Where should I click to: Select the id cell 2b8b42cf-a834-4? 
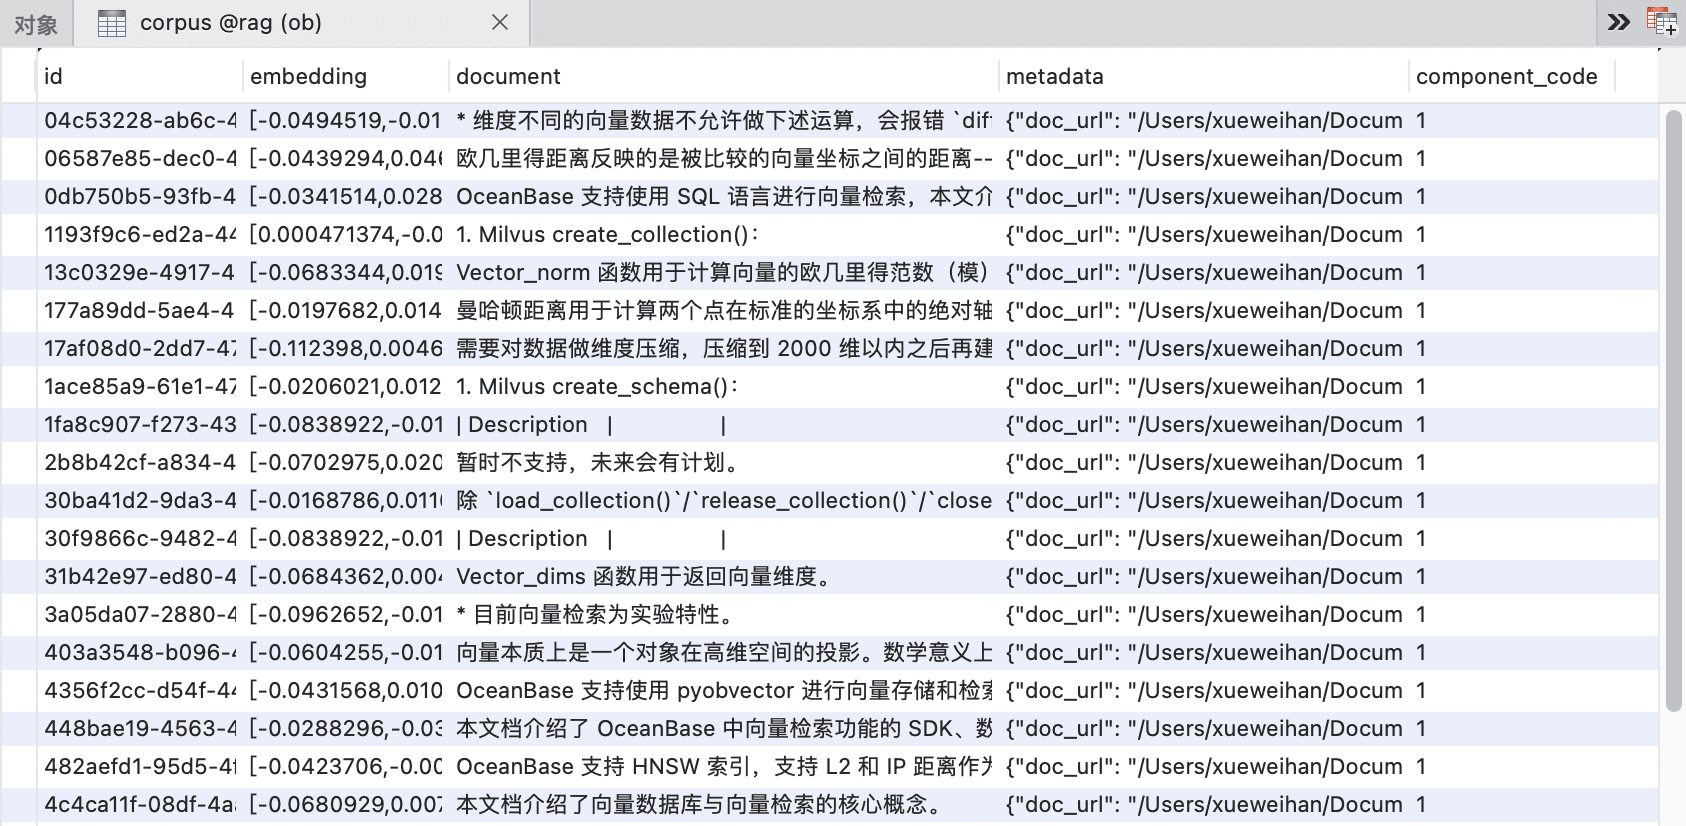140,462
